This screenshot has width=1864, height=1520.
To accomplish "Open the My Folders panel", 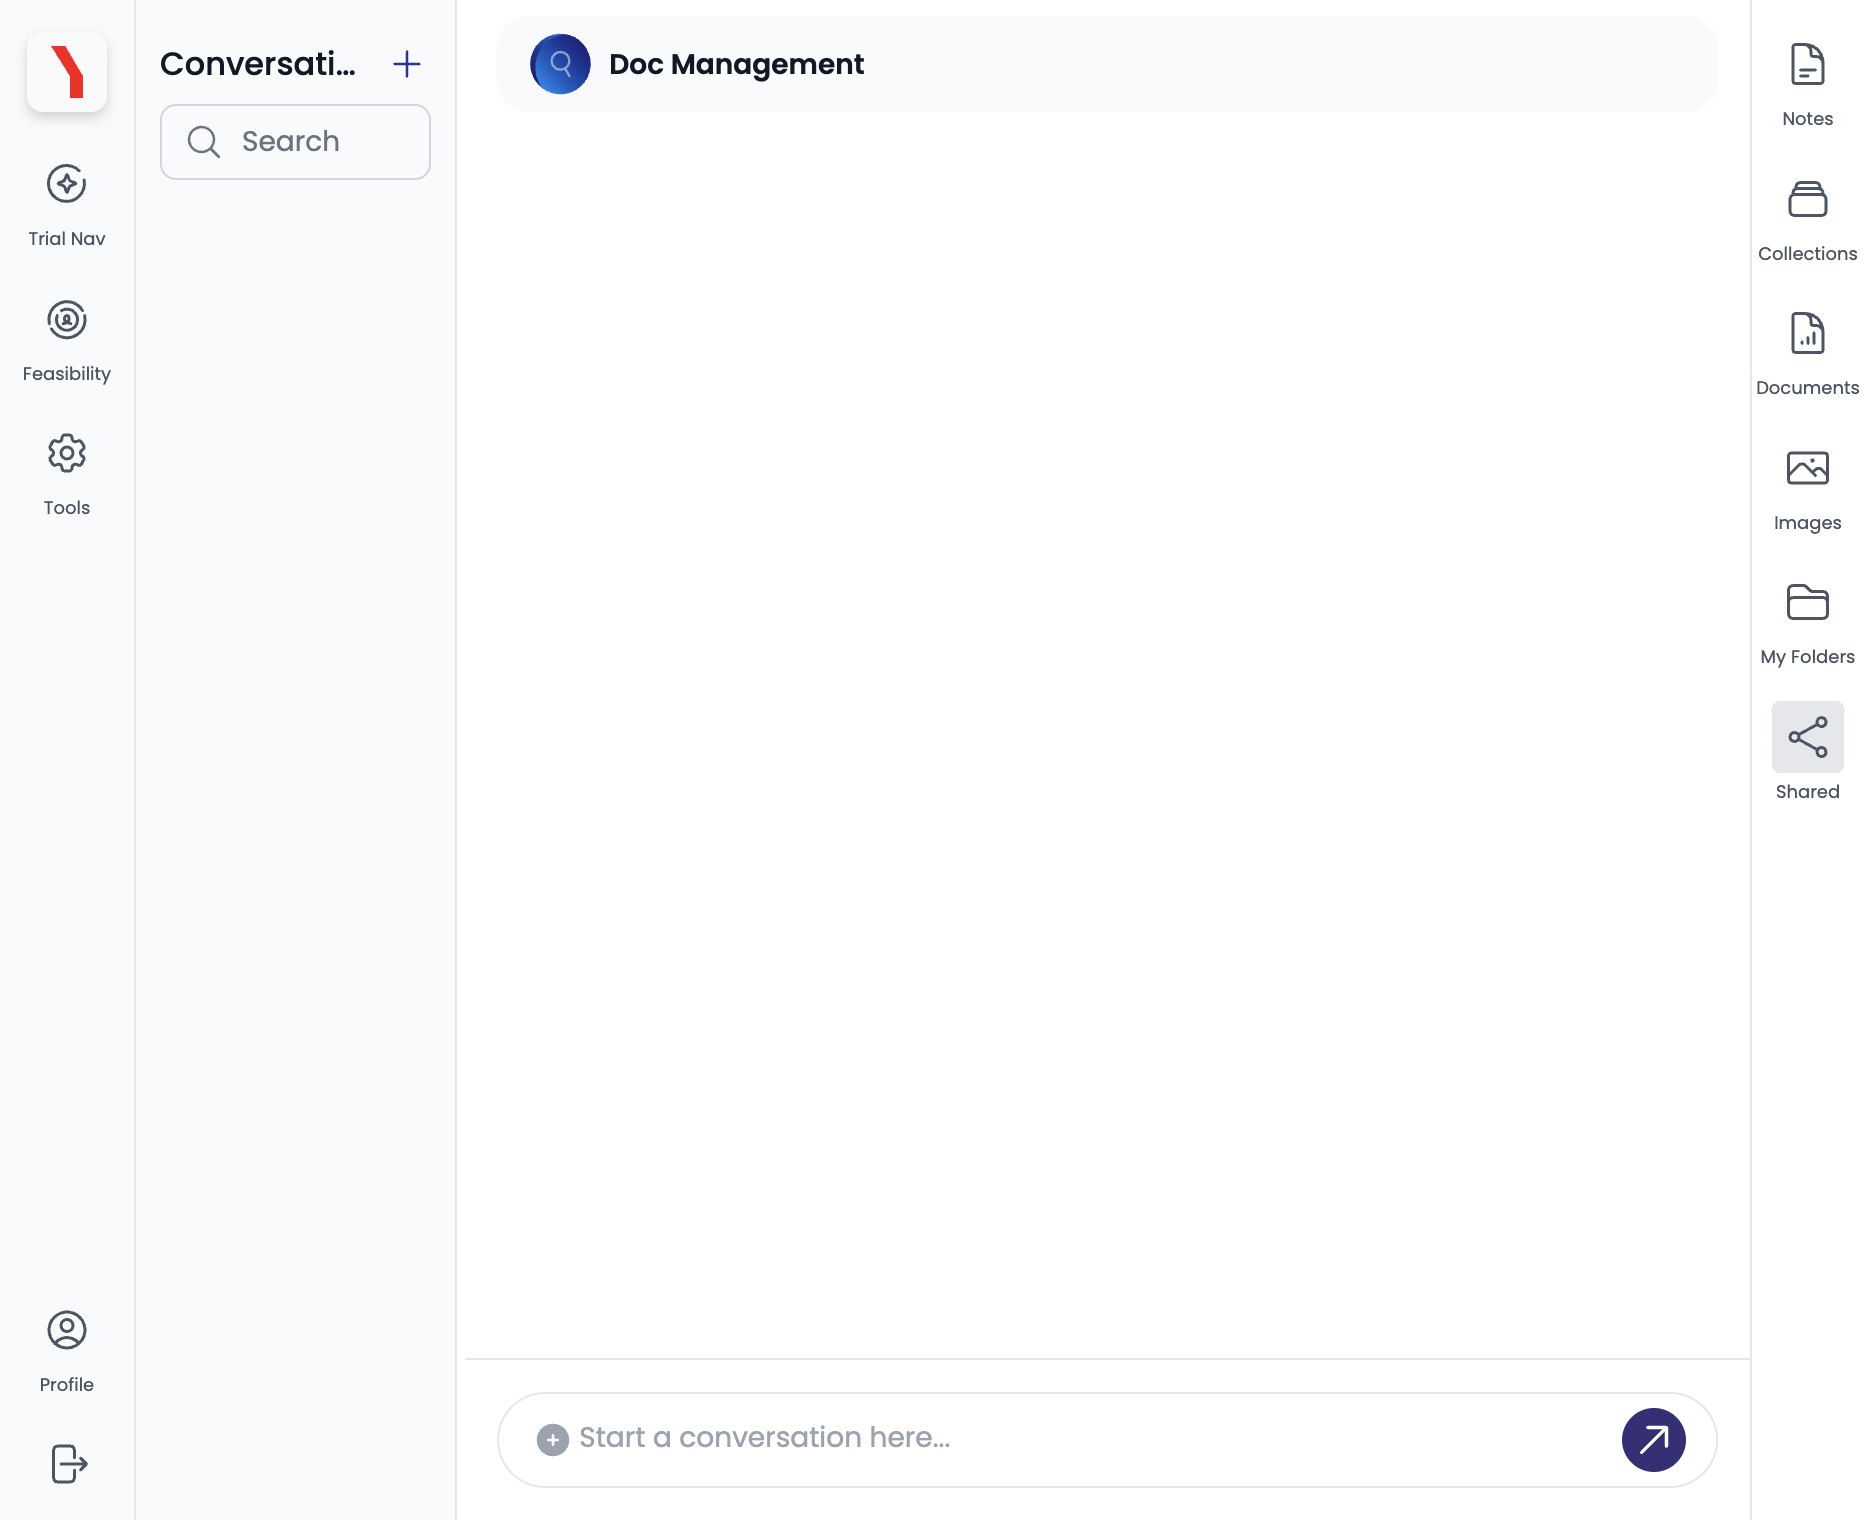I will [1808, 624].
